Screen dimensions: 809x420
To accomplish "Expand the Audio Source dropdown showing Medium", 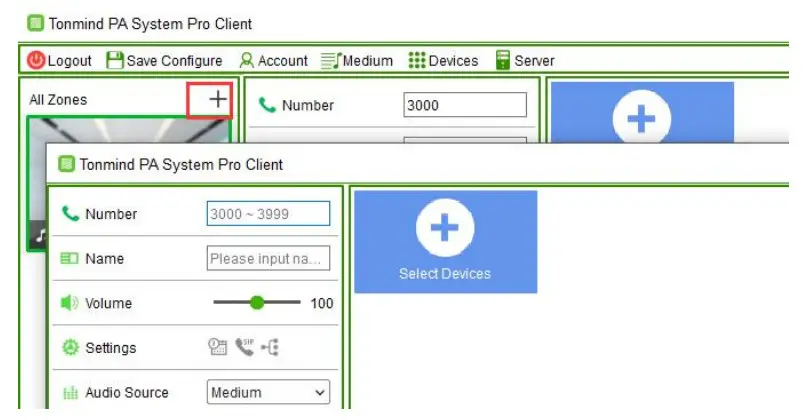I will [268, 392].
